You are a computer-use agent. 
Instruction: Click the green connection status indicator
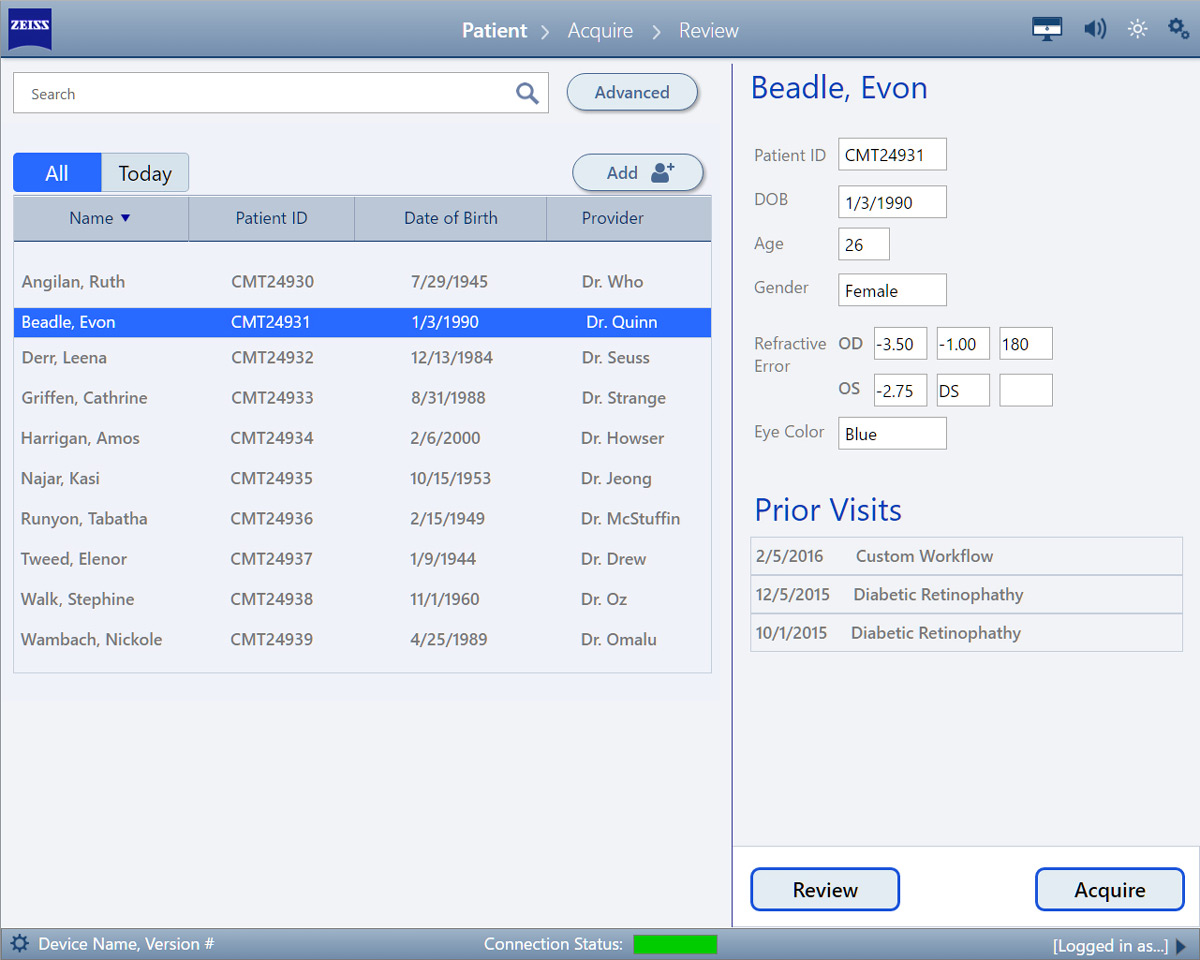675,944
